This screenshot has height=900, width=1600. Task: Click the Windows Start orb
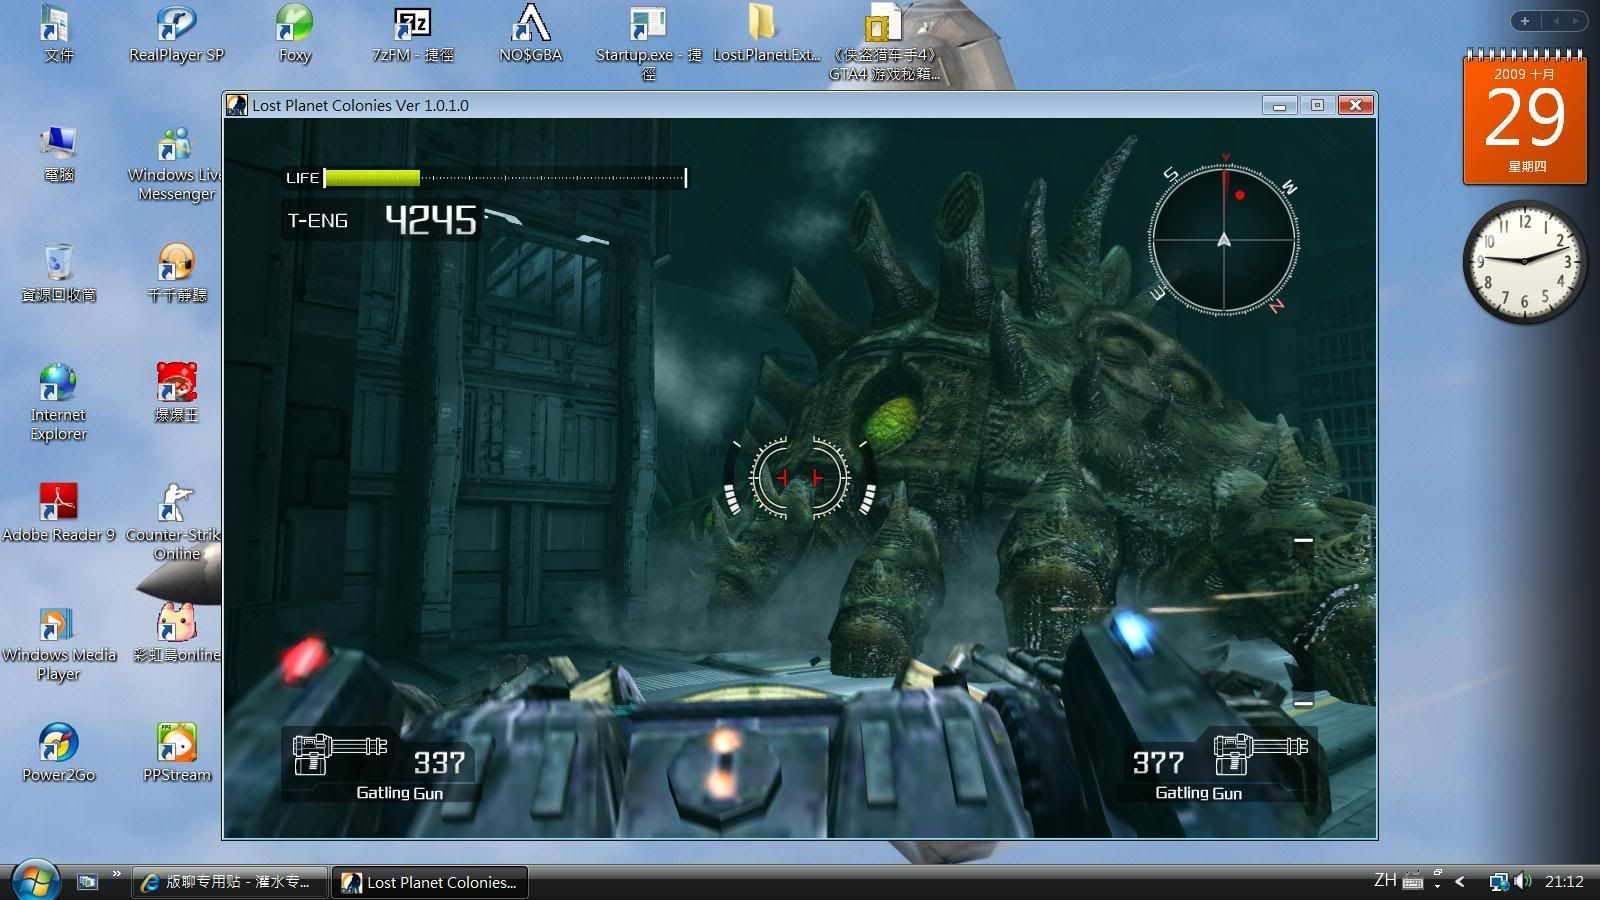(x=35, y=880)
